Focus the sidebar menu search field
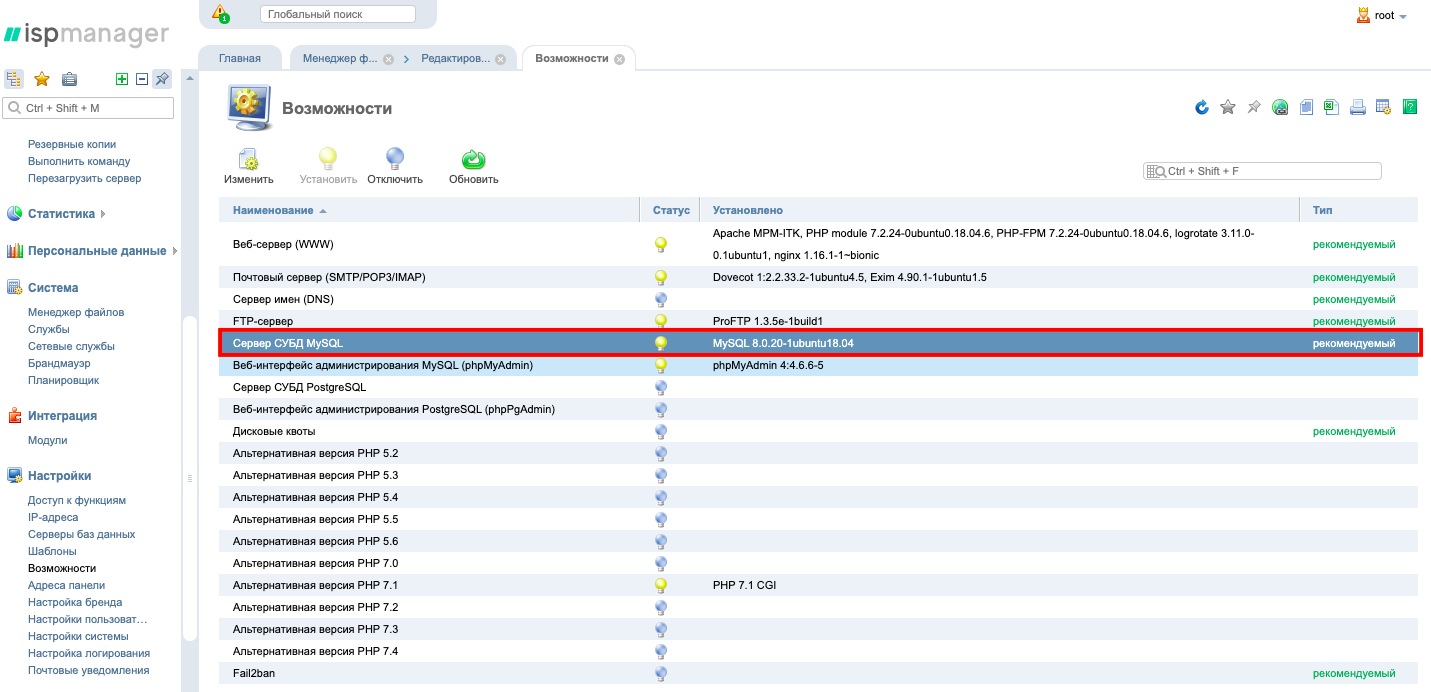 (88, 107)
